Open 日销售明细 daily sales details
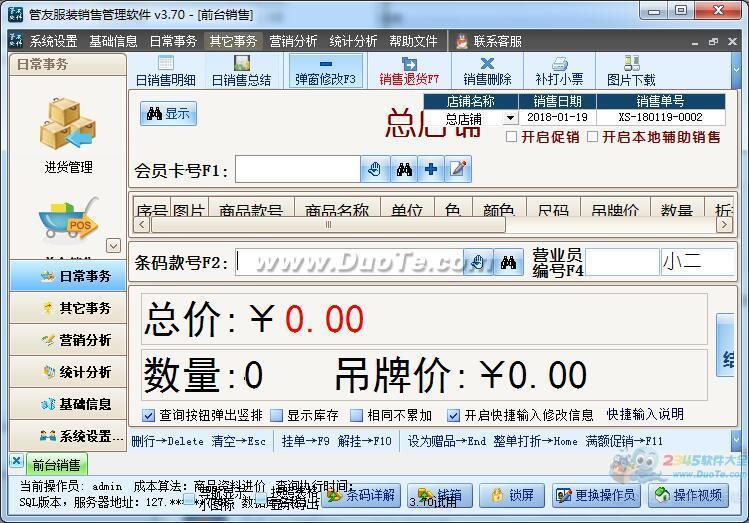 click(x=166, y=71)
